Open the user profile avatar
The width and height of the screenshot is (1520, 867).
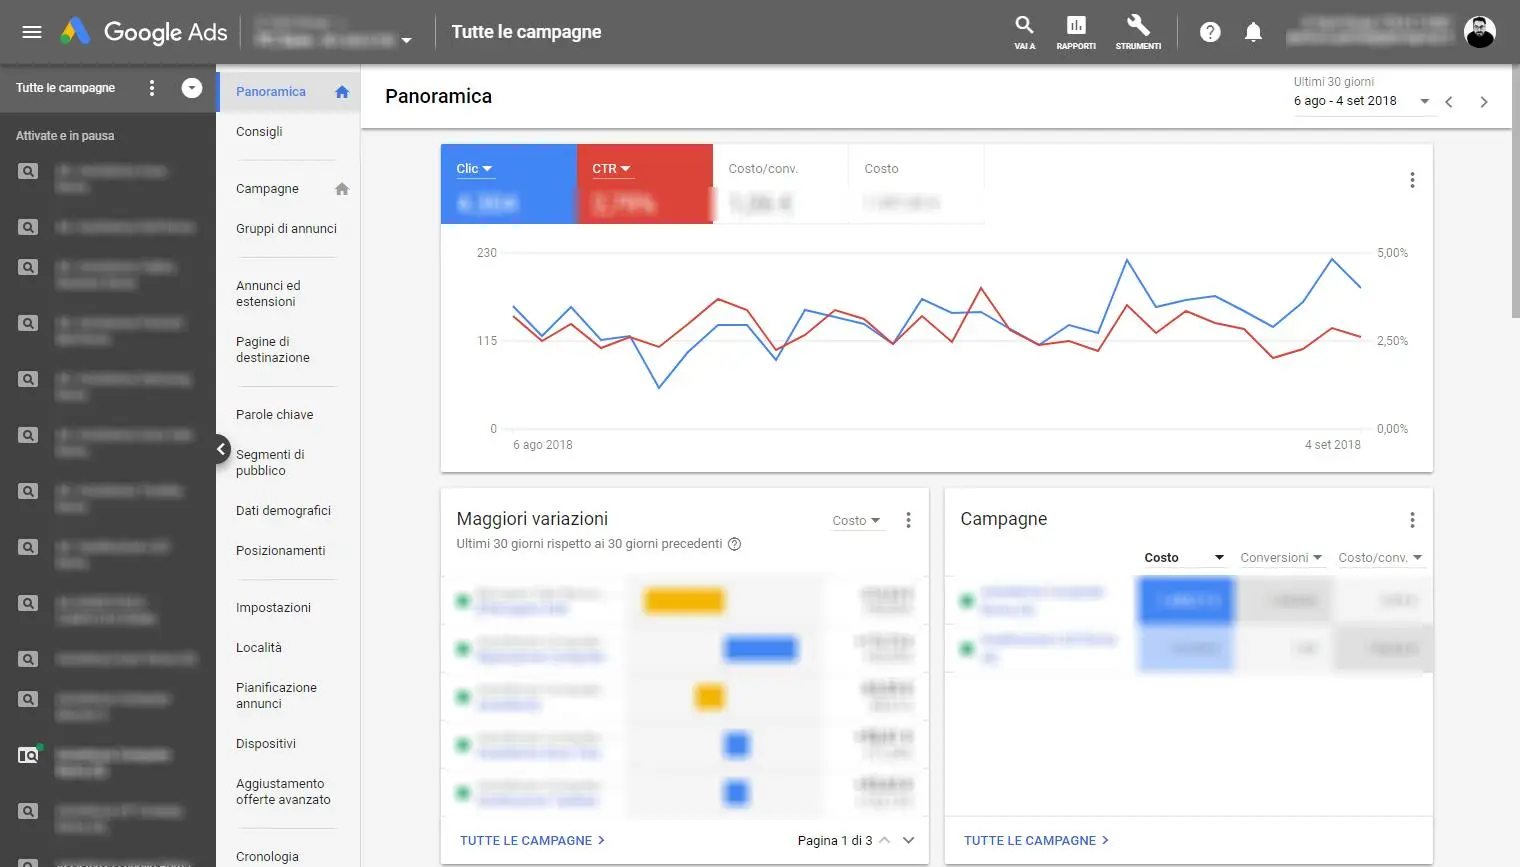click(1480, 32)
